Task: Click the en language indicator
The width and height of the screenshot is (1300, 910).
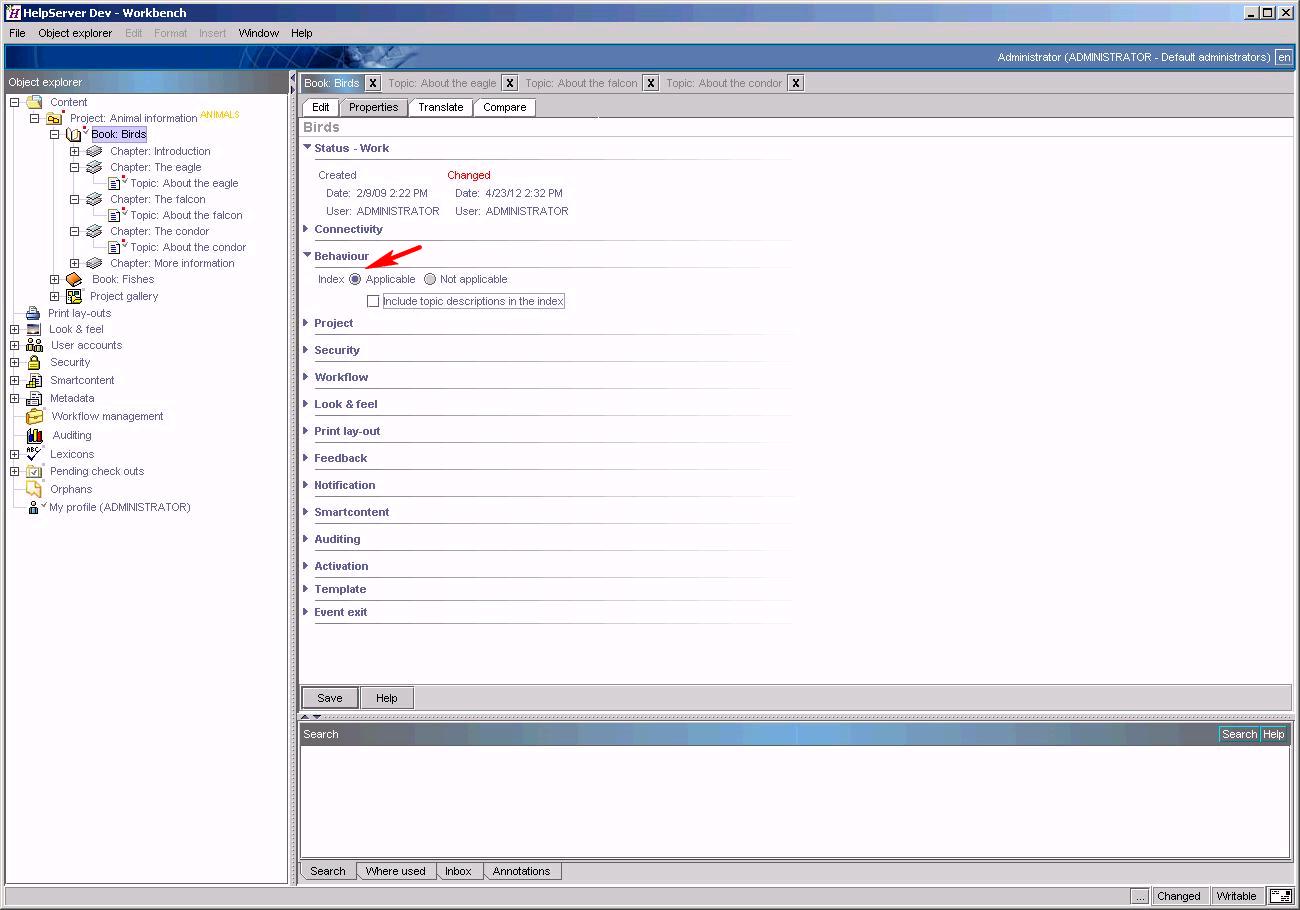Action: (x=1284, y=57)
